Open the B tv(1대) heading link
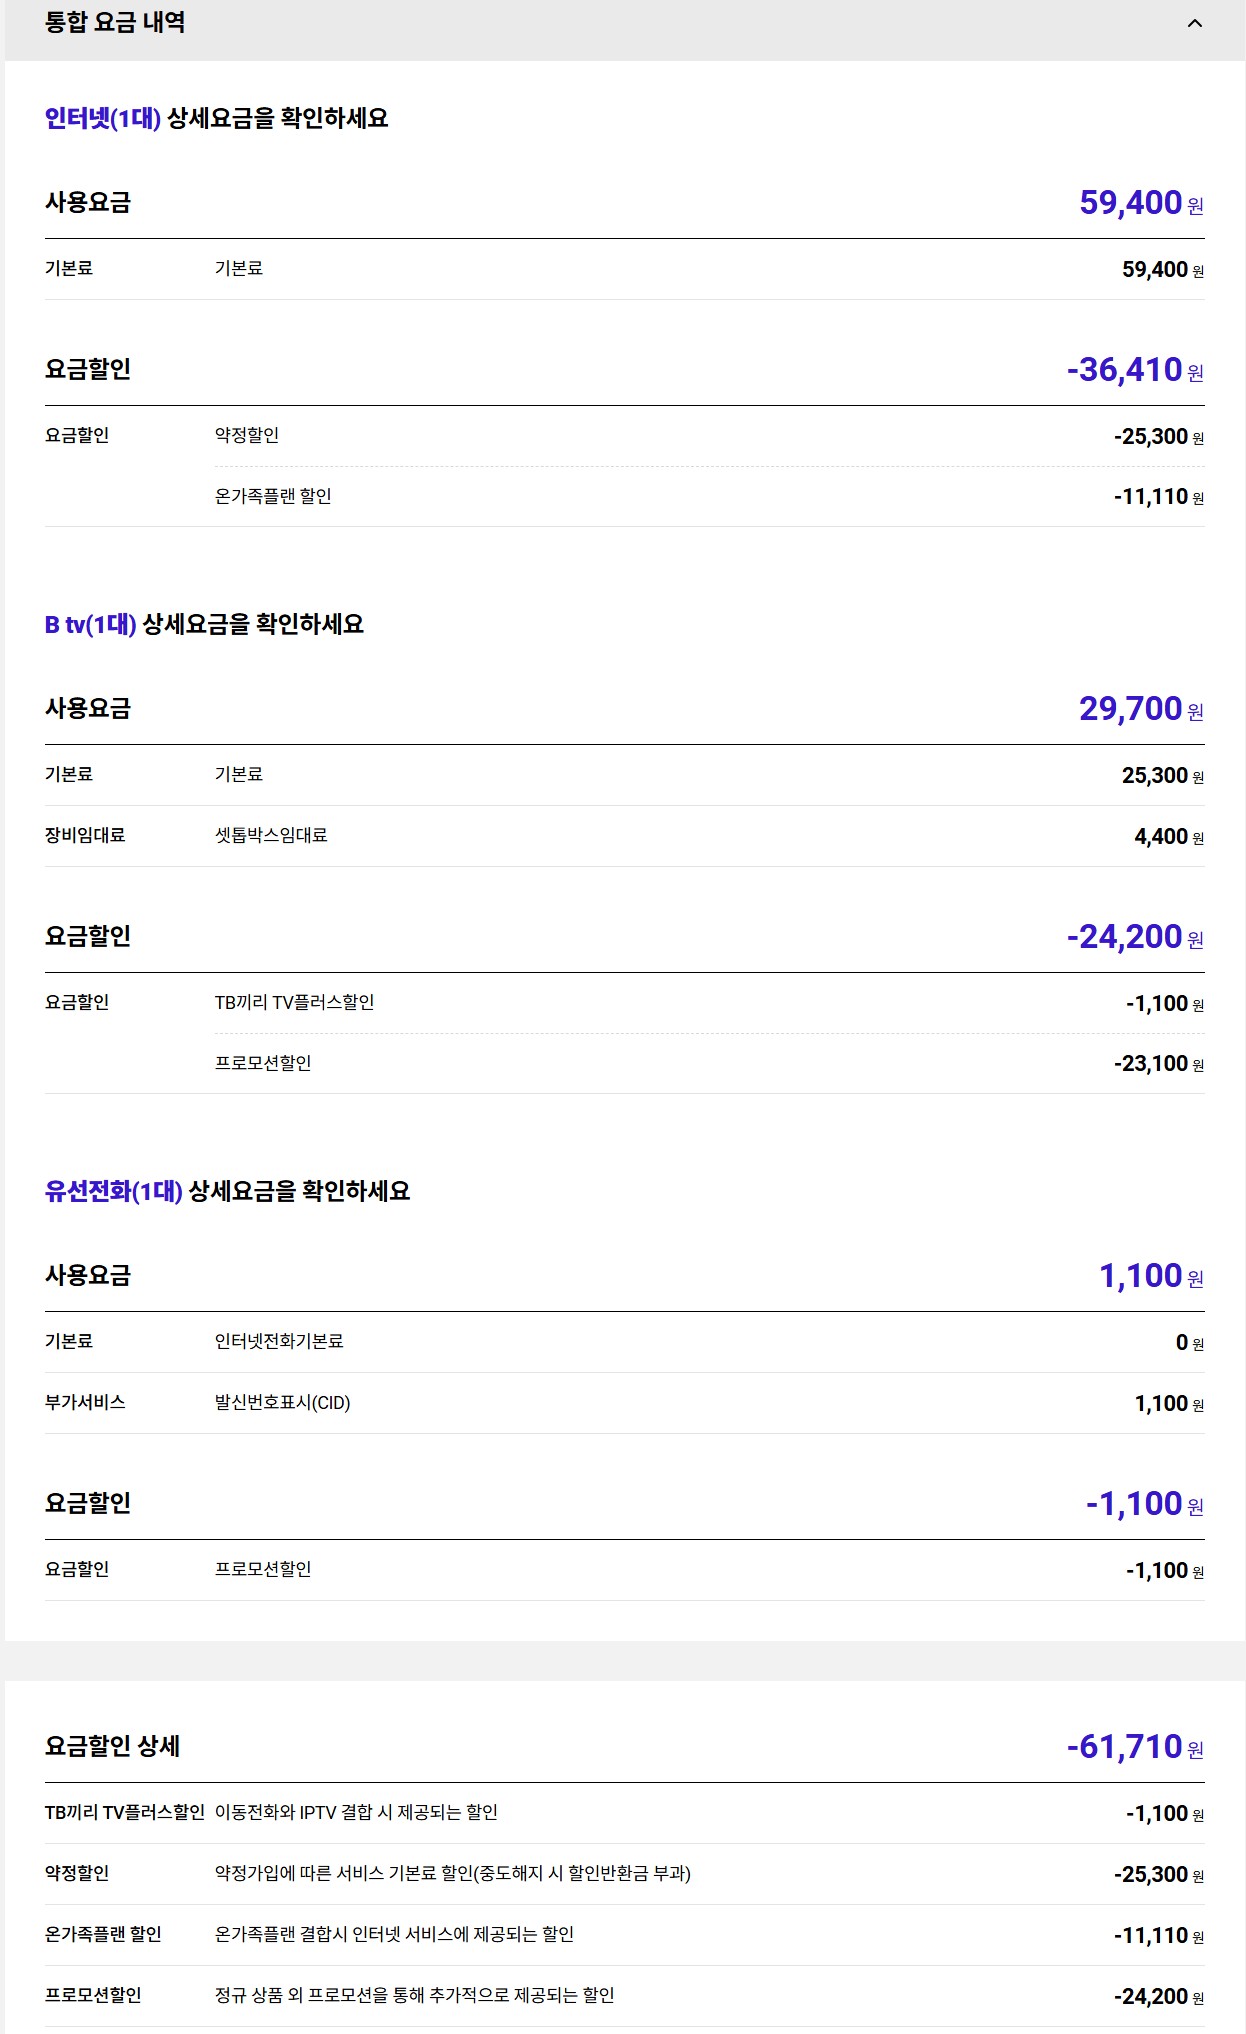This screenshot has width=1246, height=2034. click(x=90, y=625)
